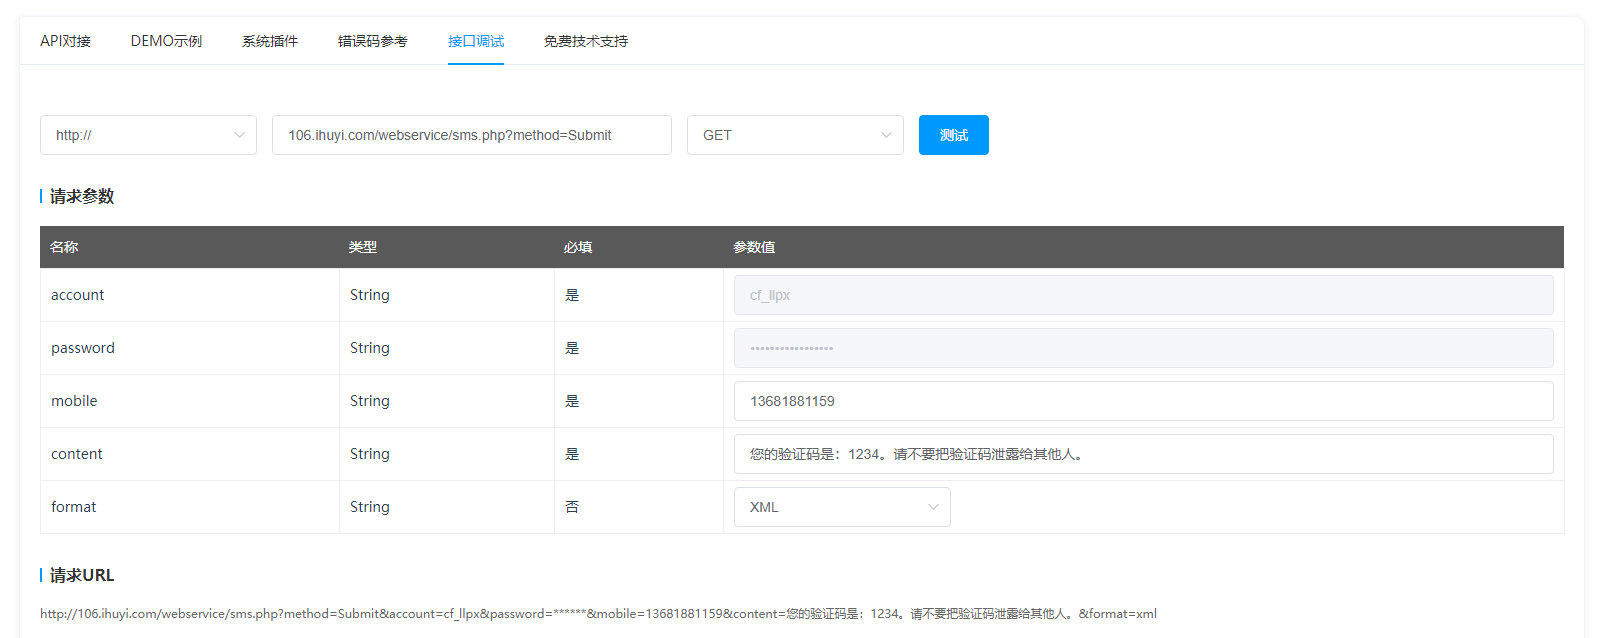The width and height of the screenshot is (1600, 638).
Task: Switch to the DEMO示例 tab
Action: pyautogui.click(x=166, y=41)
